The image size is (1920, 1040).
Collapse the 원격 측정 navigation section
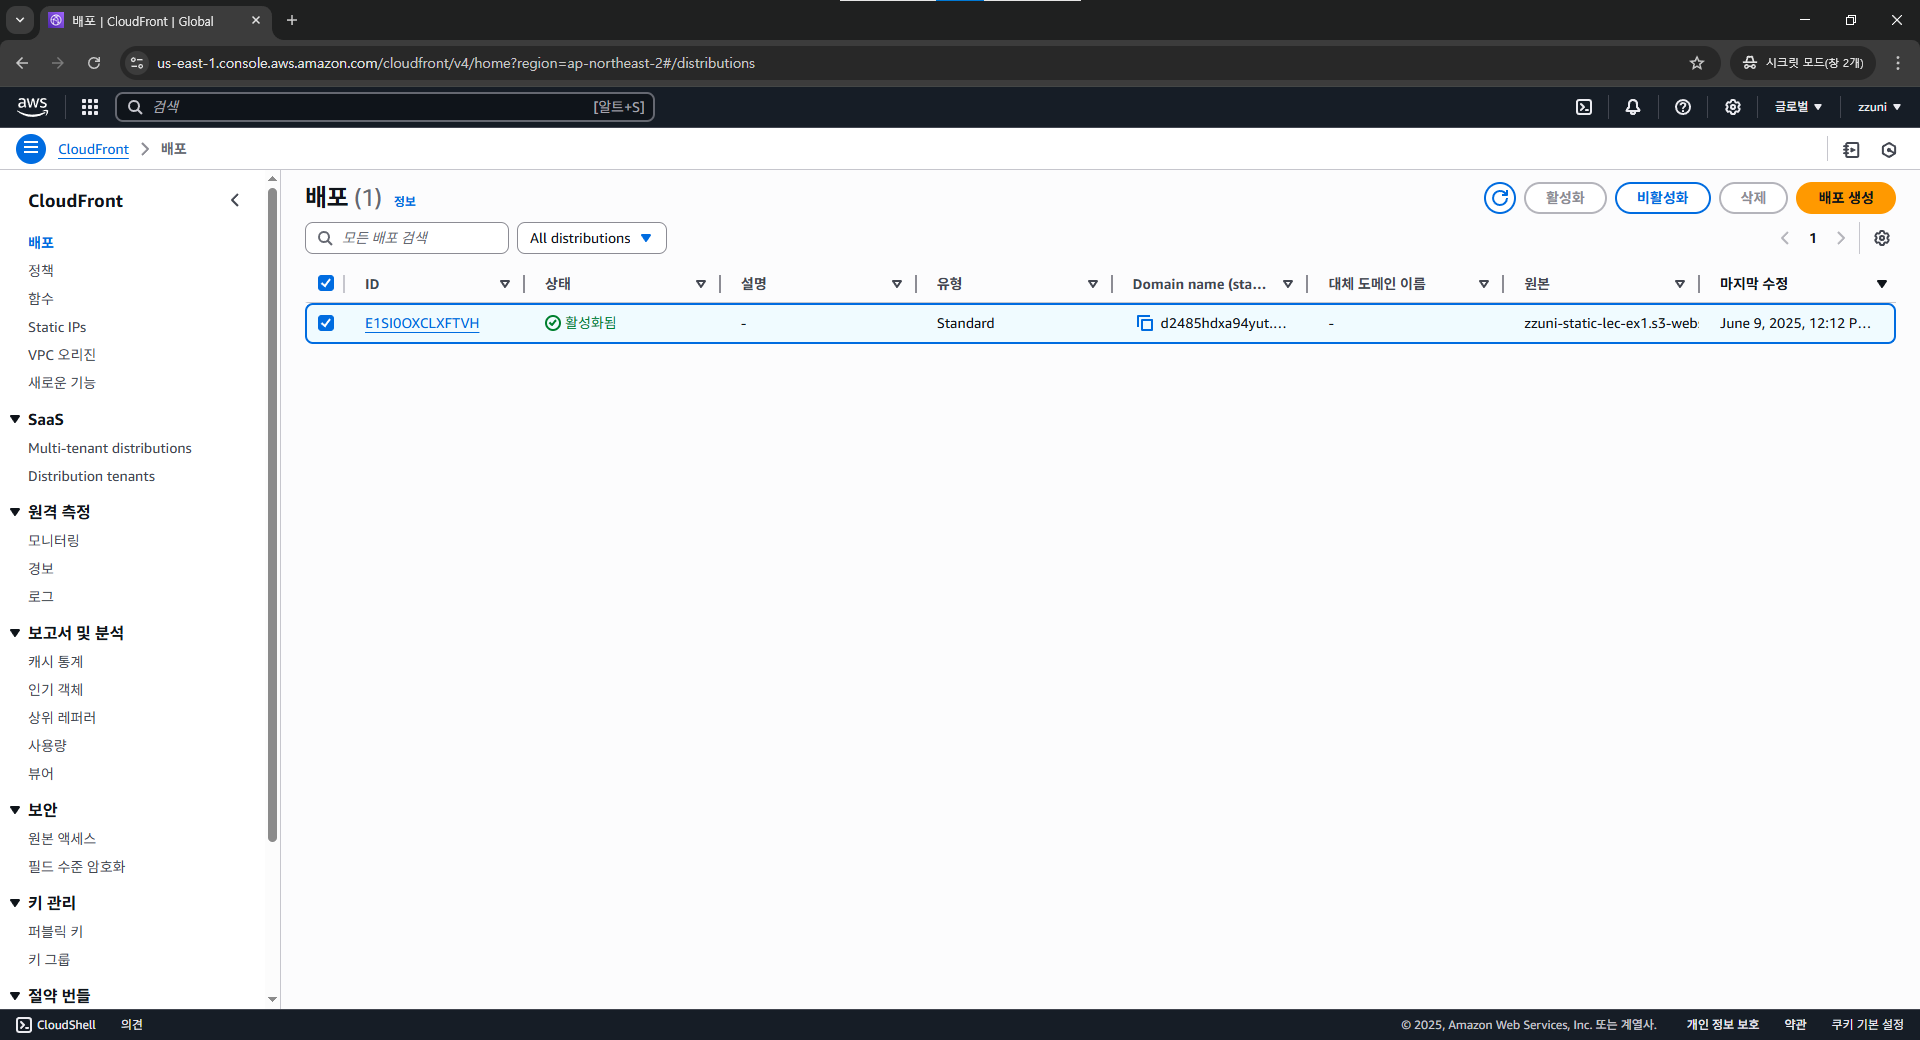coord(15,512)
